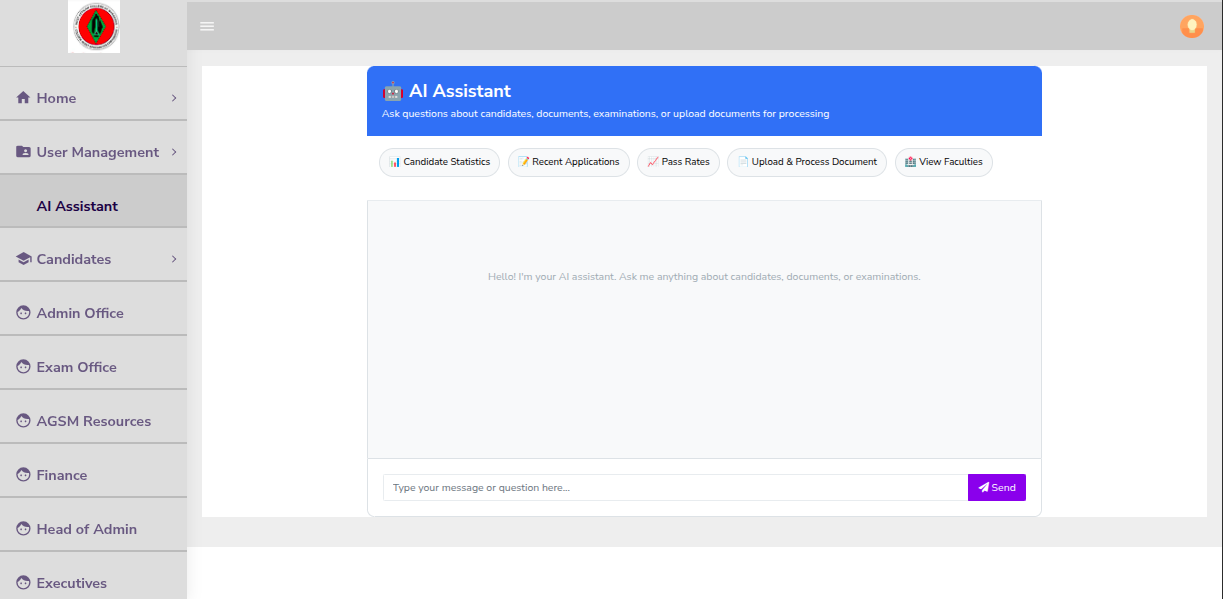The image size is (1223, 599).
Task: Click the Home house icon
Action: [23, 98]
